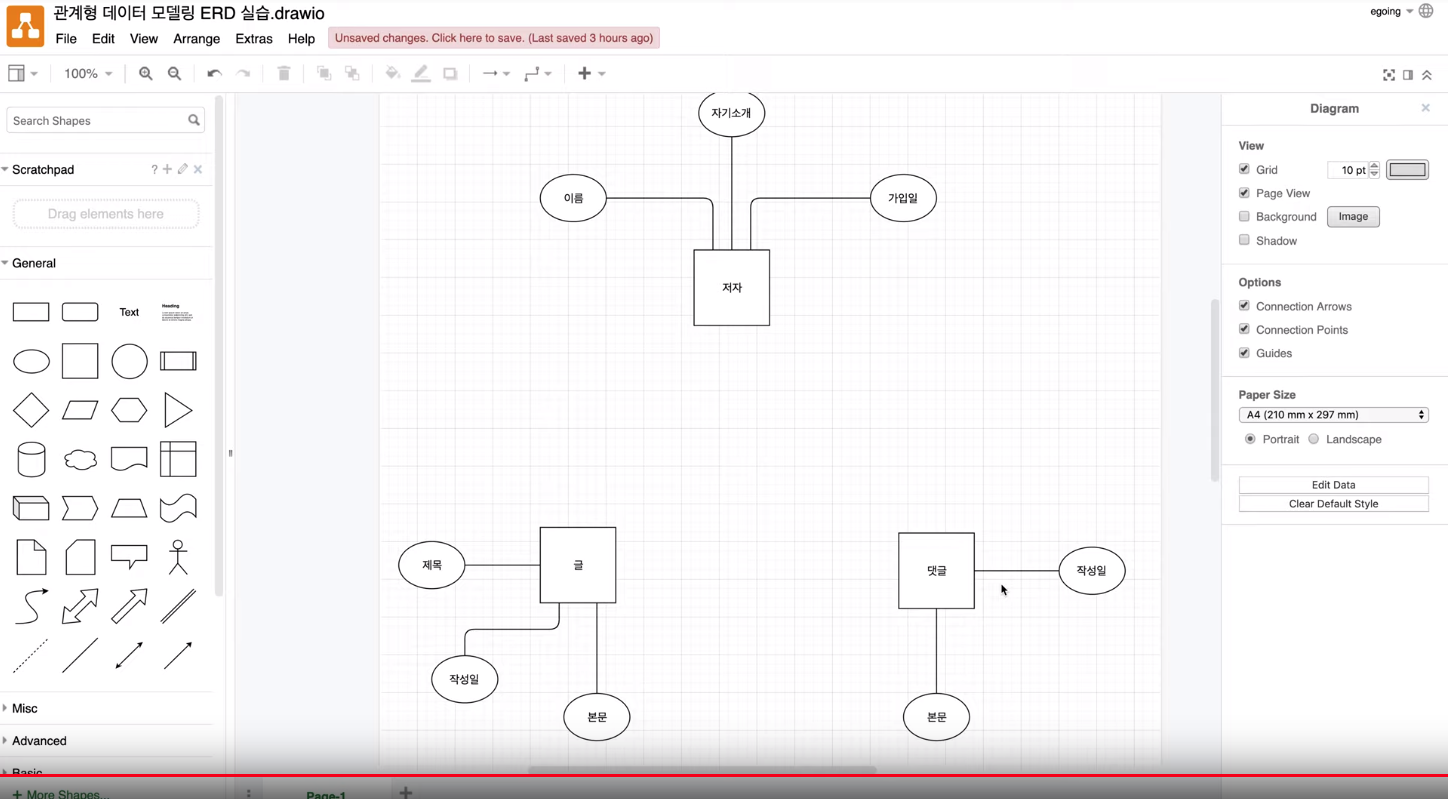The image size is (1448, 799).
Task: Click the fill color bucket icon
Action: pyautogui.click(x=392, y=74)
